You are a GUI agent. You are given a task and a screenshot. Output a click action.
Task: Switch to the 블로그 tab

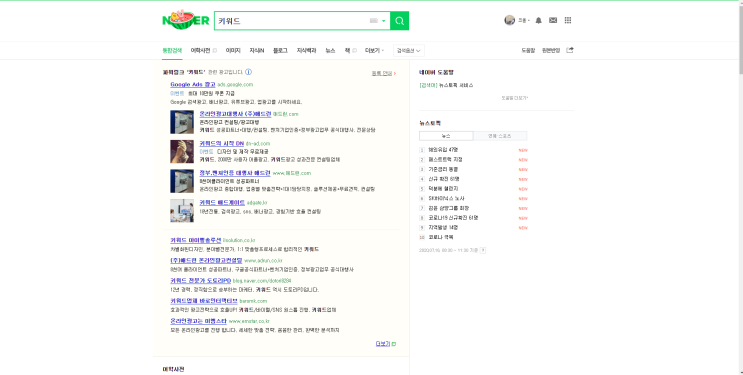pos(280,50)
